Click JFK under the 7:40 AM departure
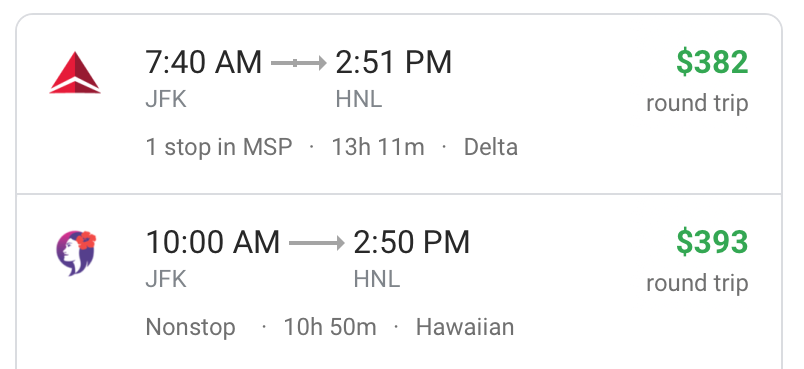This screenshot has width=804, height=369. pos(166,99)
